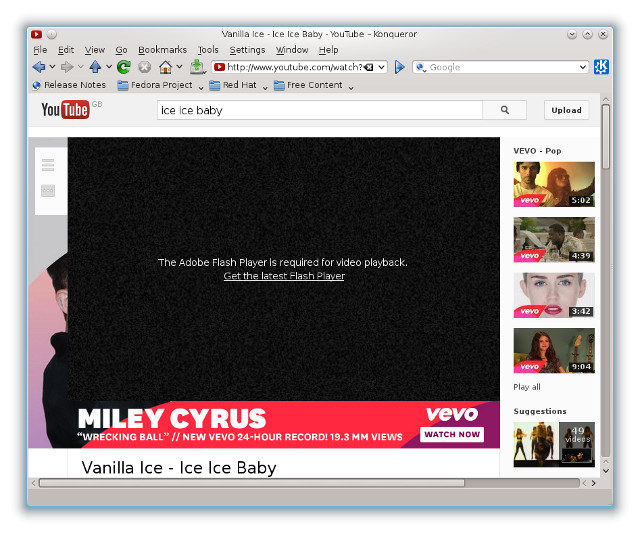Go to the Home page icon
The height and width of the screenshot is (533, 640).
click(165, 67)
